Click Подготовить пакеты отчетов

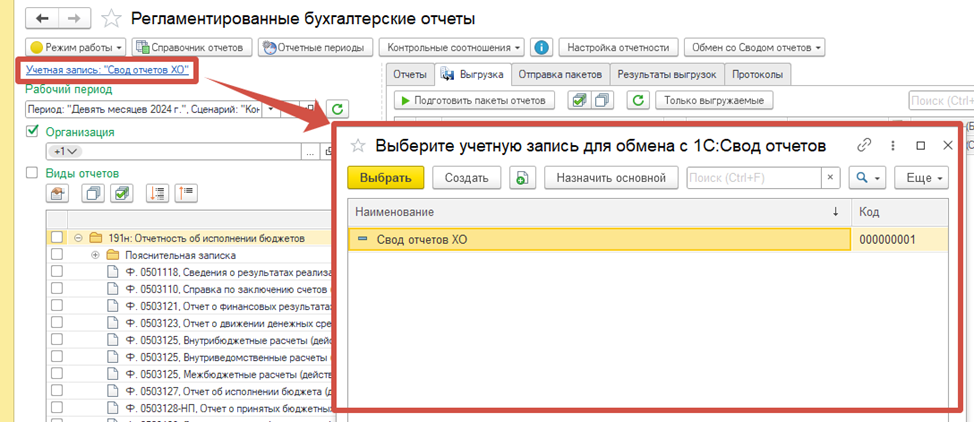pyautogui.click(x=475, y=100)
